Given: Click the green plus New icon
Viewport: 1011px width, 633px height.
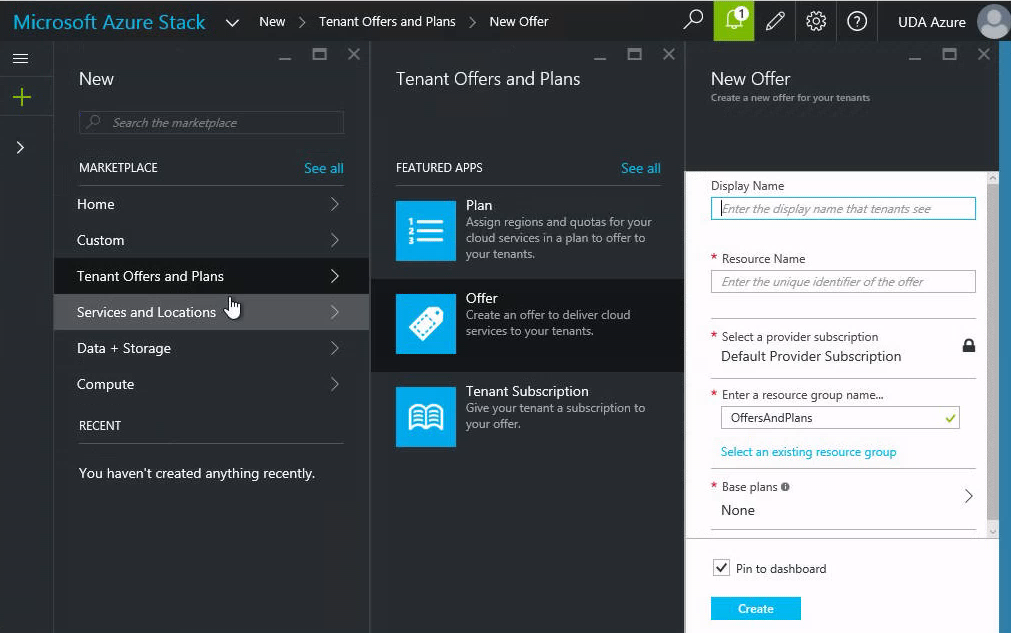Looking at the screenshot, I should coord(21,97).
